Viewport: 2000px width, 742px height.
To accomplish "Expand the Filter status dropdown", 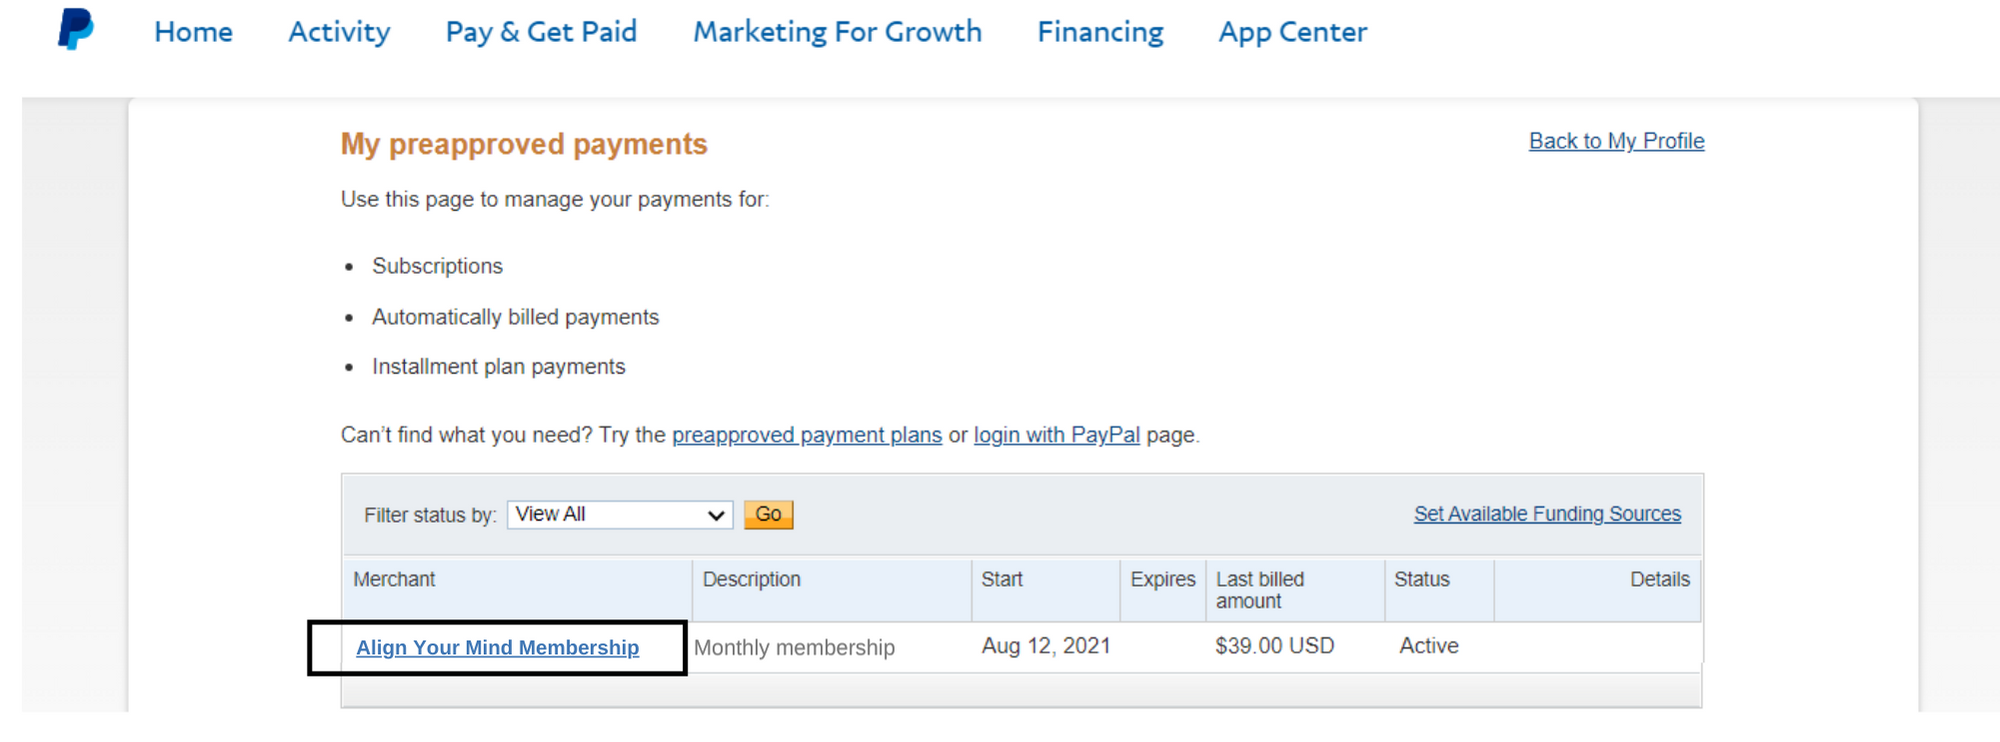I will pos(620,515).
